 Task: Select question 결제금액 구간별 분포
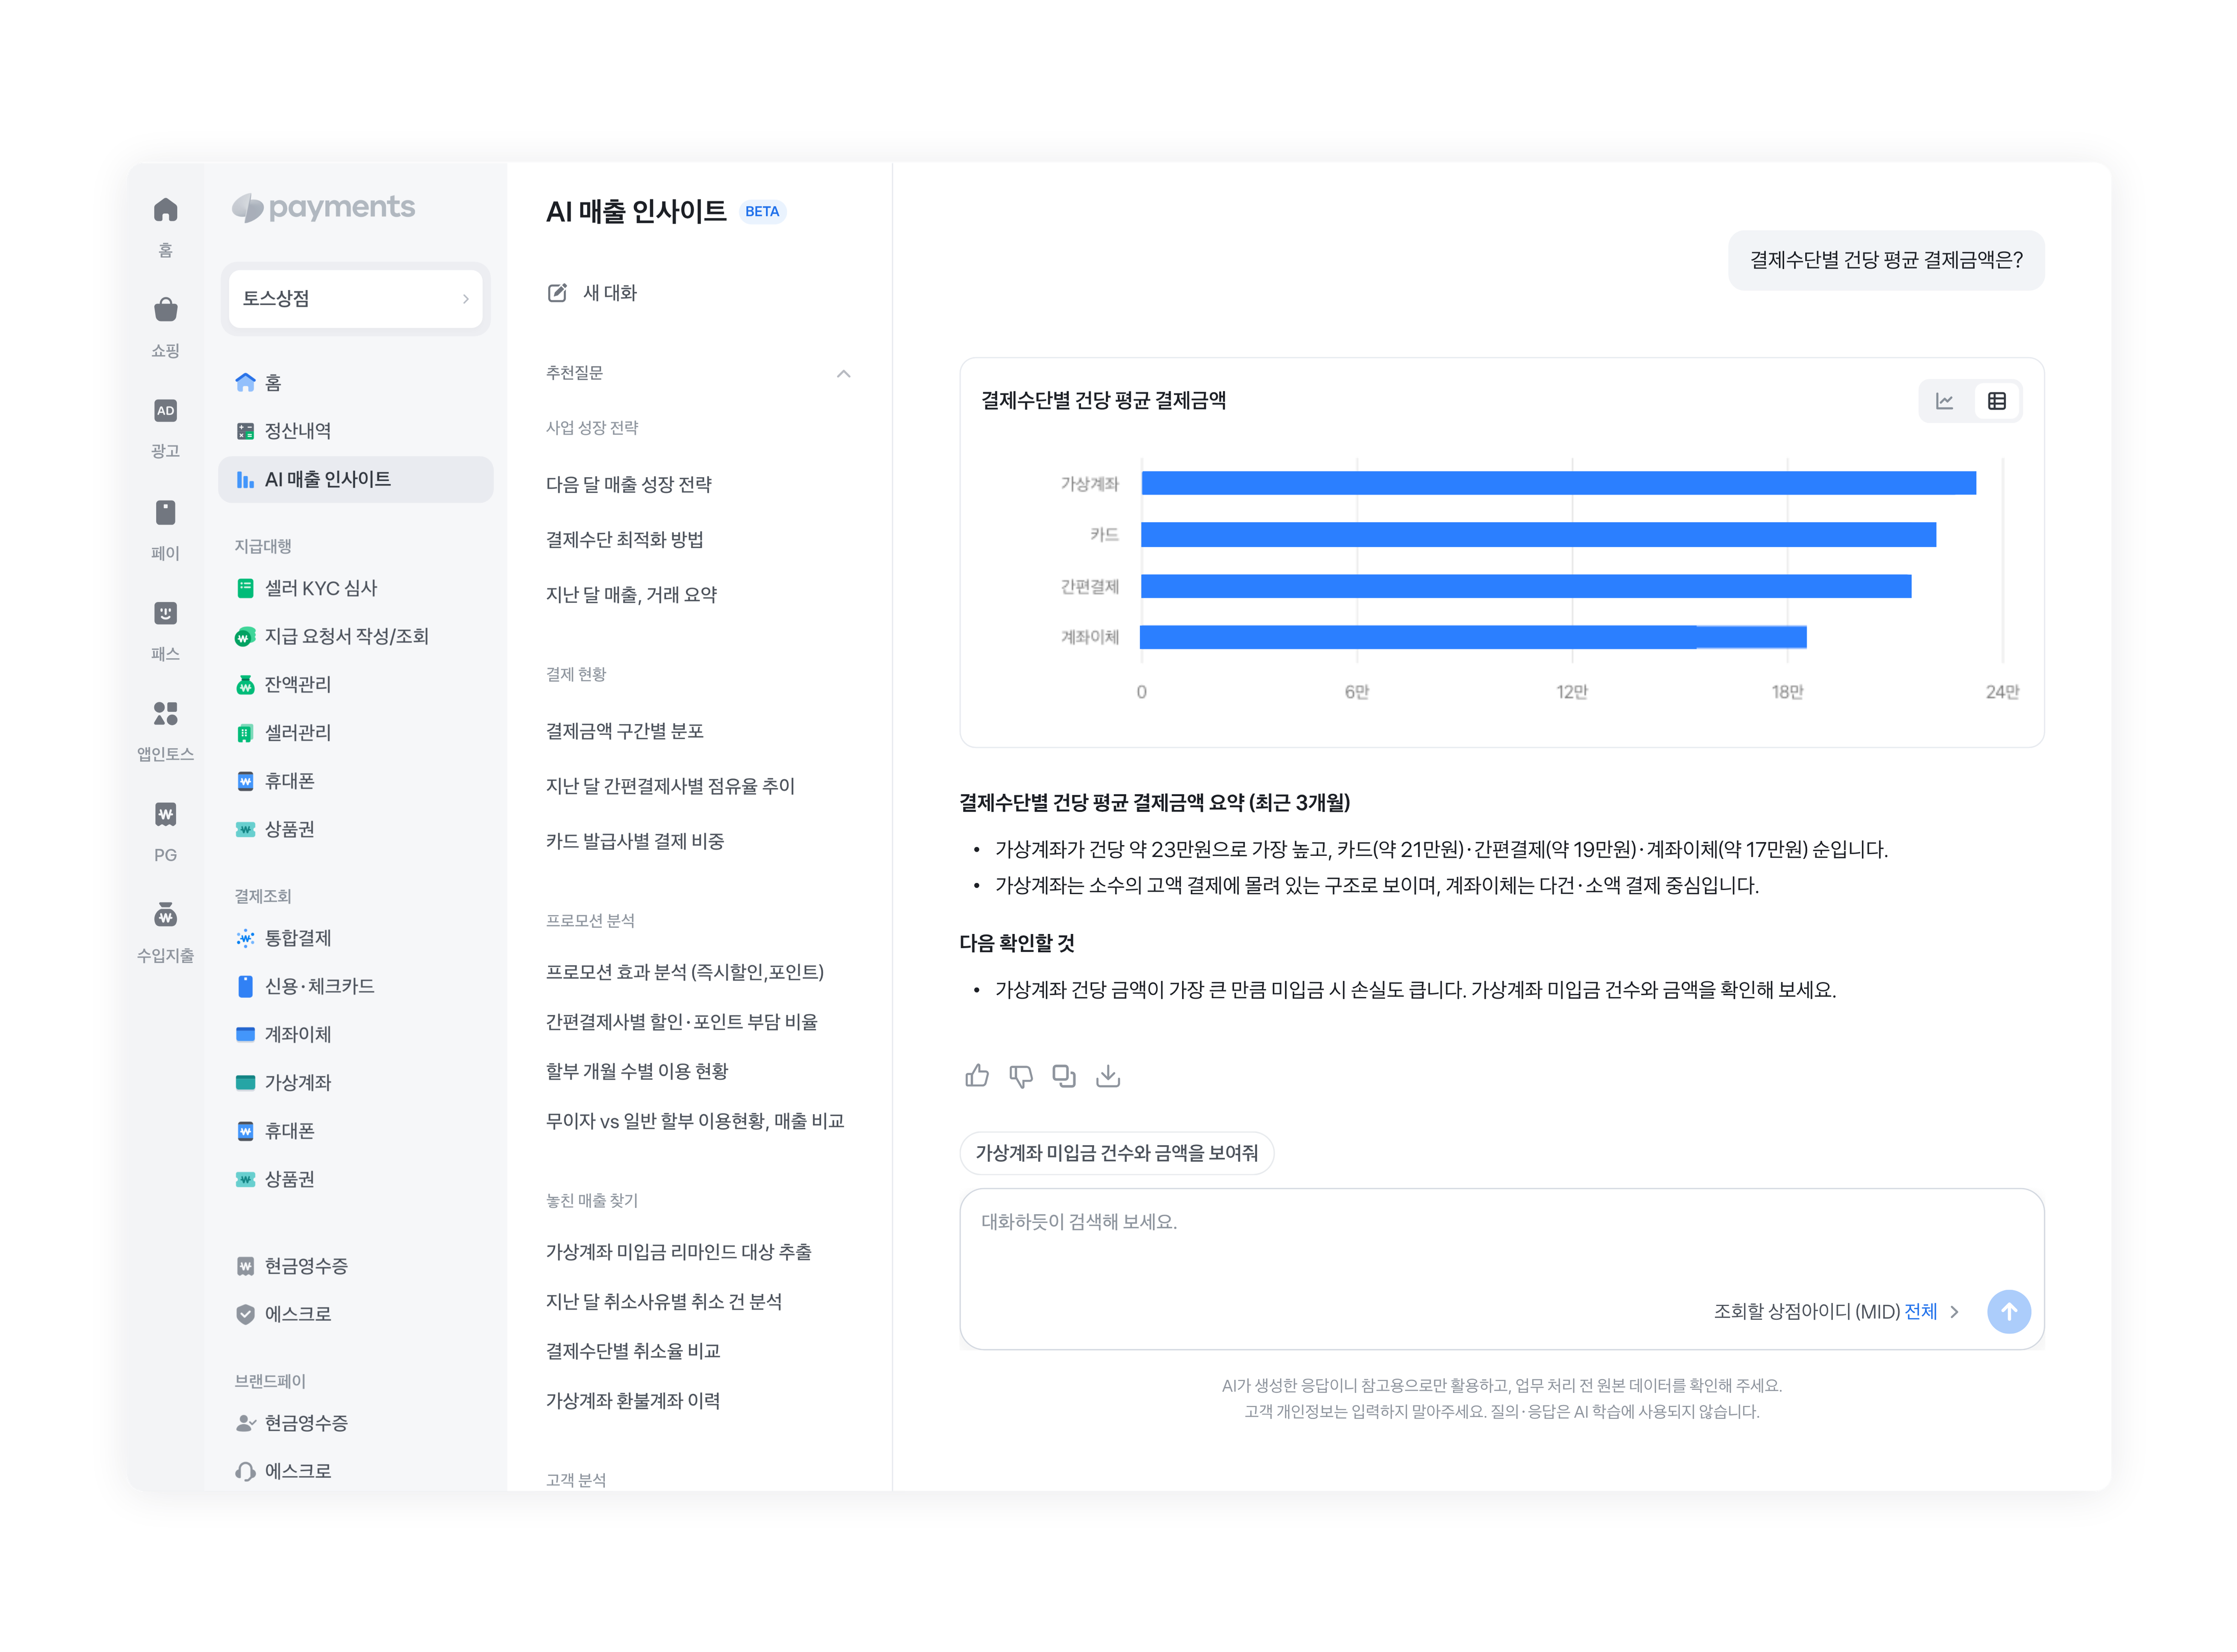click(624, 731)
